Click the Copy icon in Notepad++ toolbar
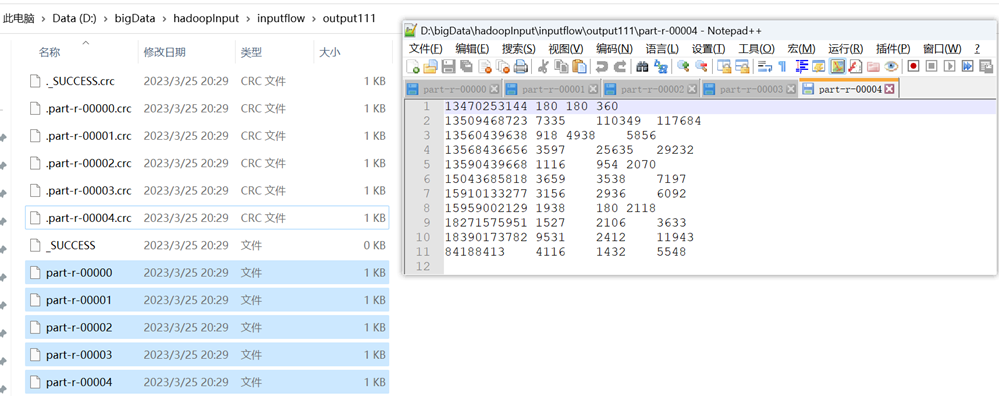999x396 pixels. (561, 66)
